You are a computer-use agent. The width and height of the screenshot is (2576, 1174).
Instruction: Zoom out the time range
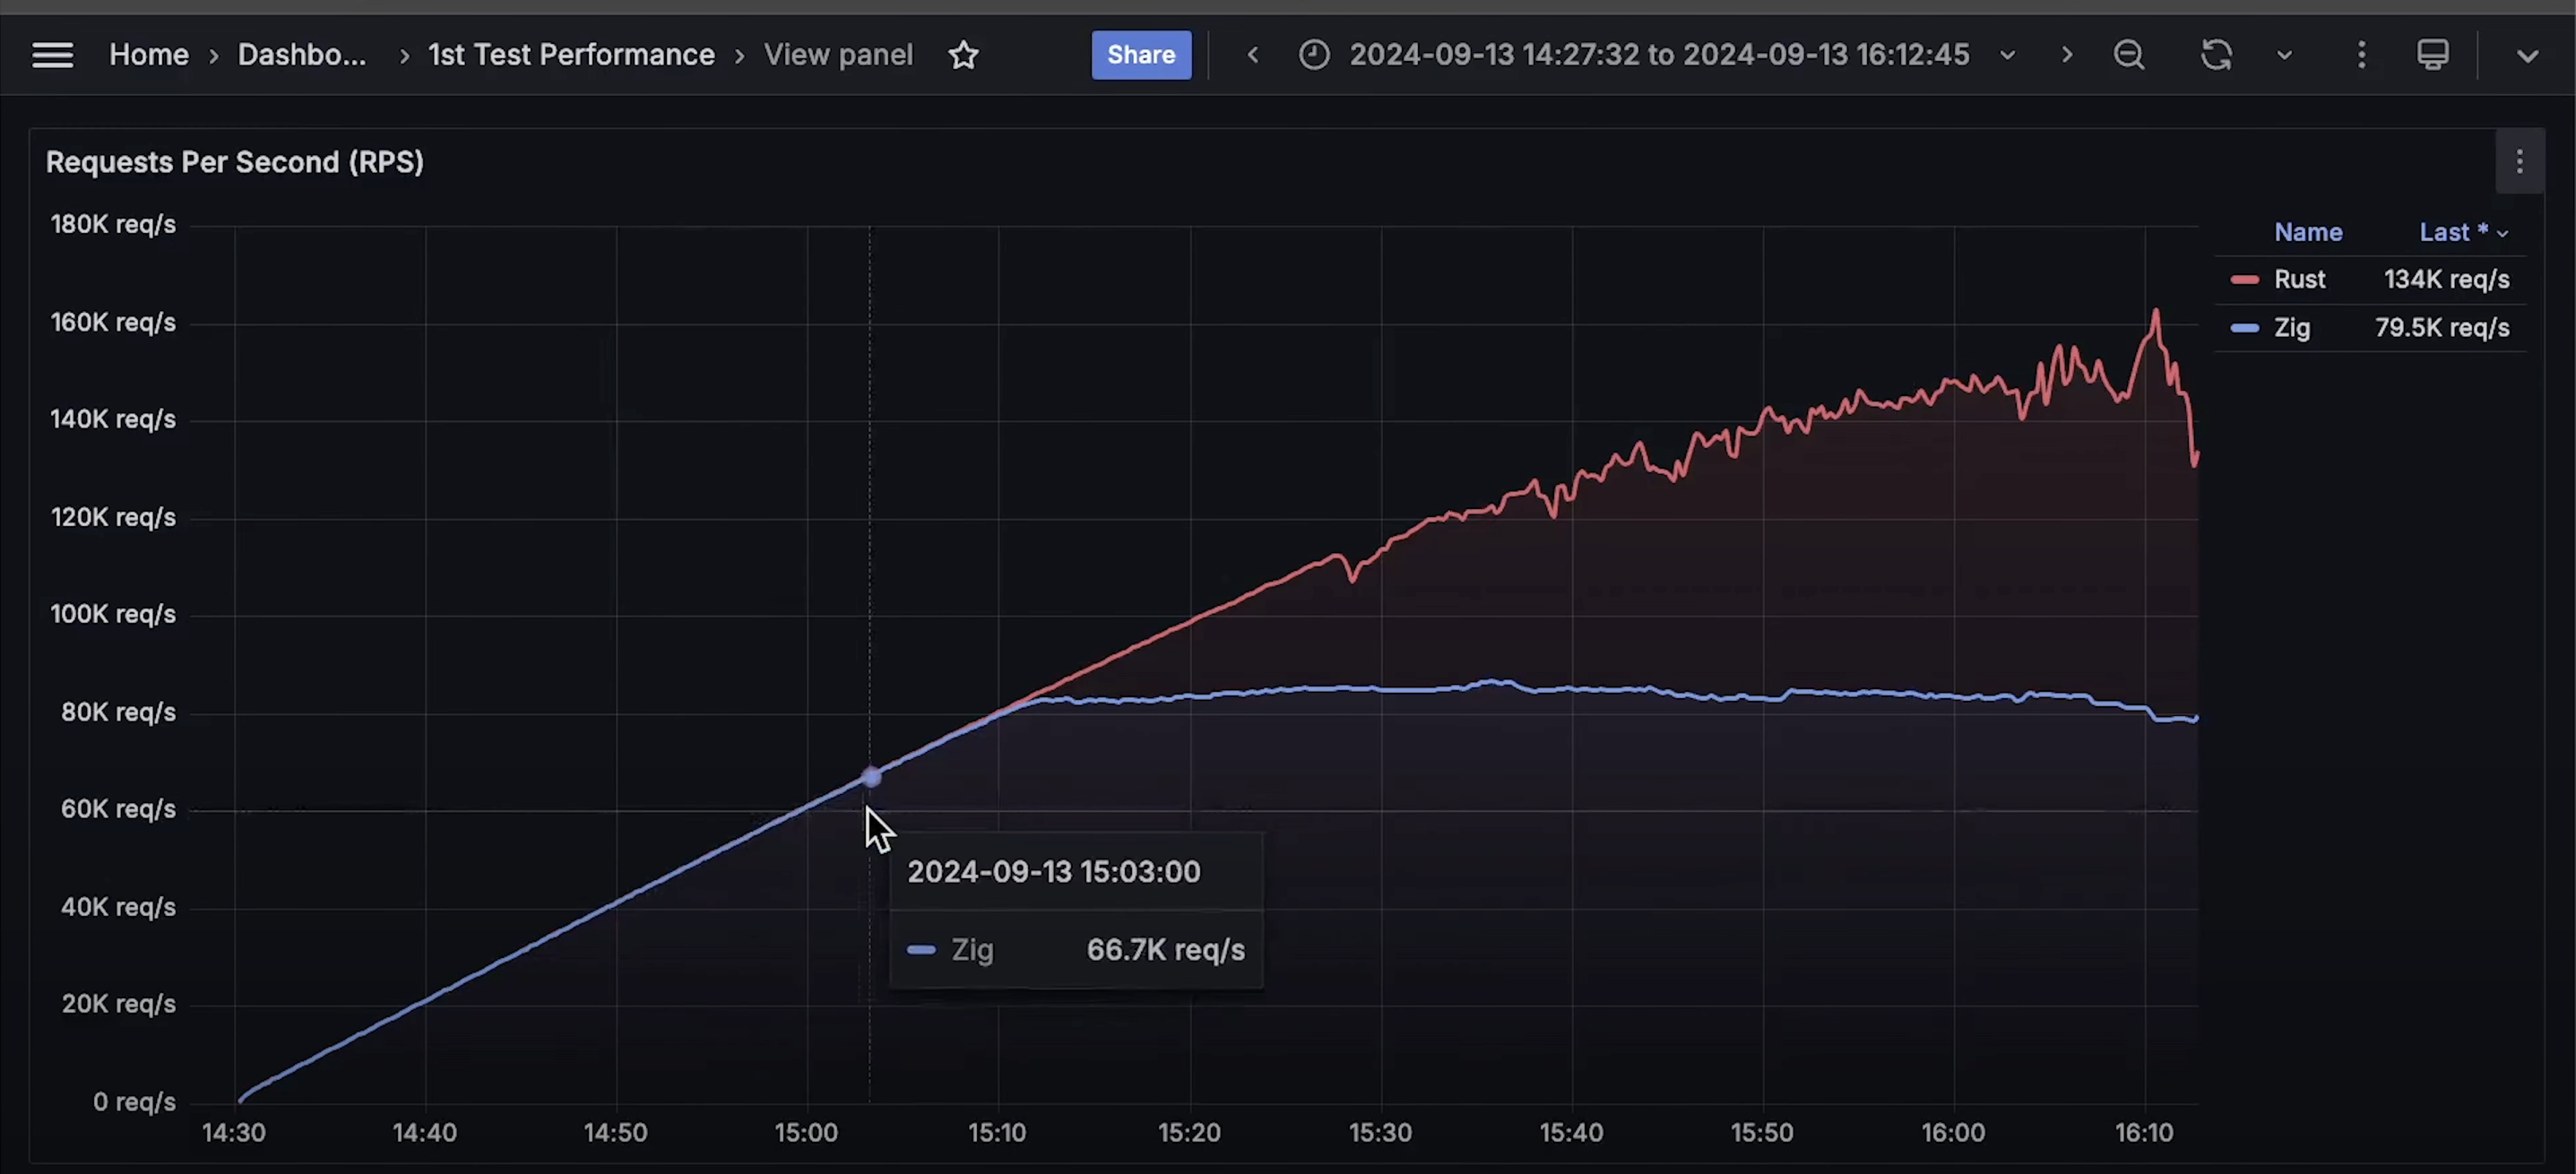(x=2129, y=55)
